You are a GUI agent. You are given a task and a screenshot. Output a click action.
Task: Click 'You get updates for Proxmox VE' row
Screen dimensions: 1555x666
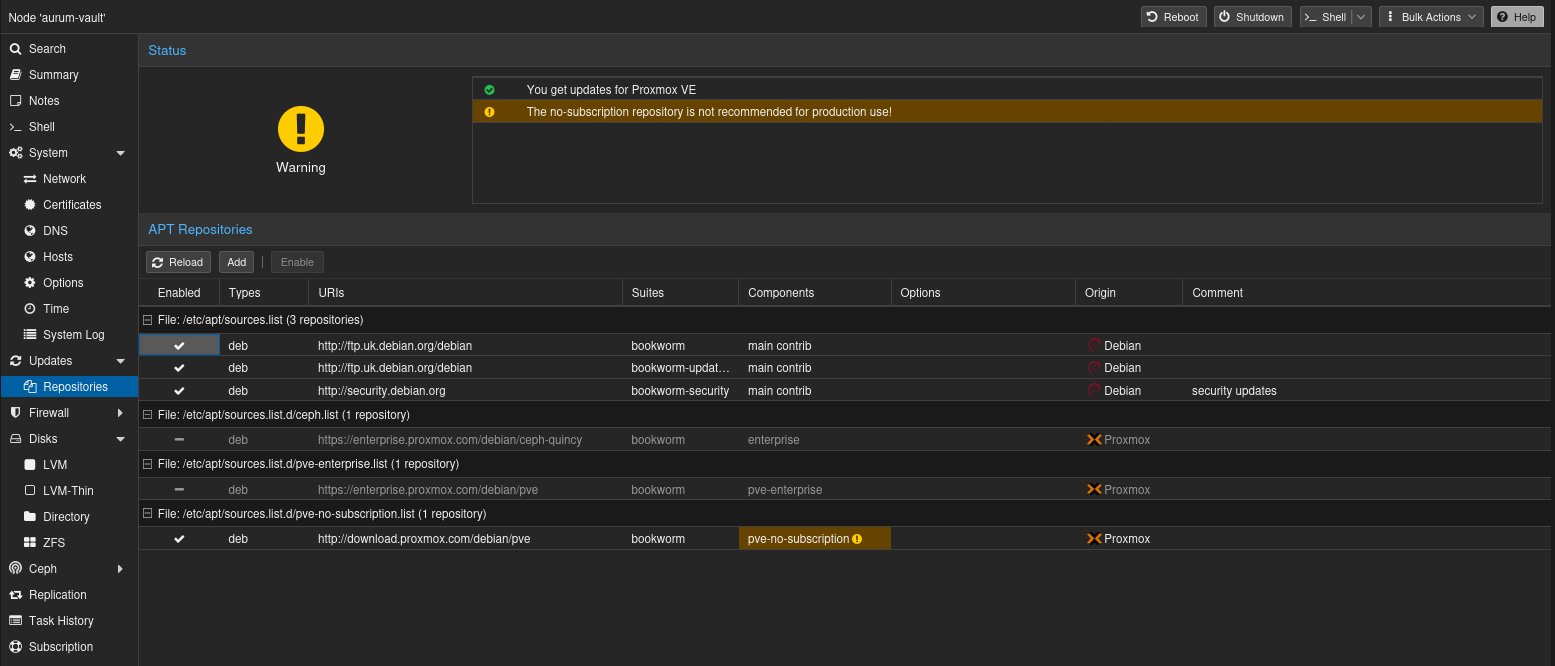pos(1008,90)
